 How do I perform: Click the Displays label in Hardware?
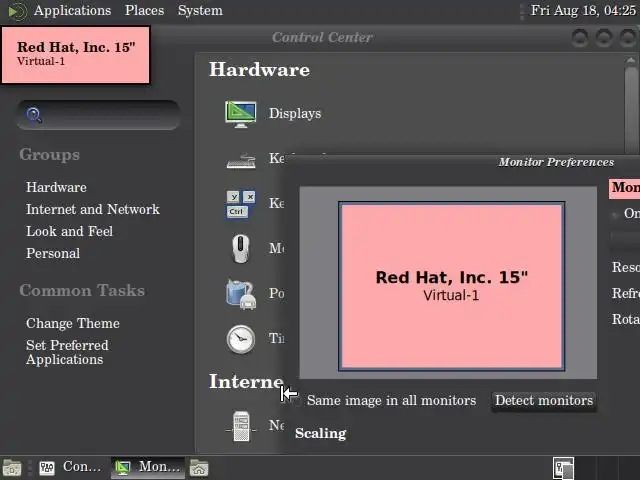tap(295, 113)
